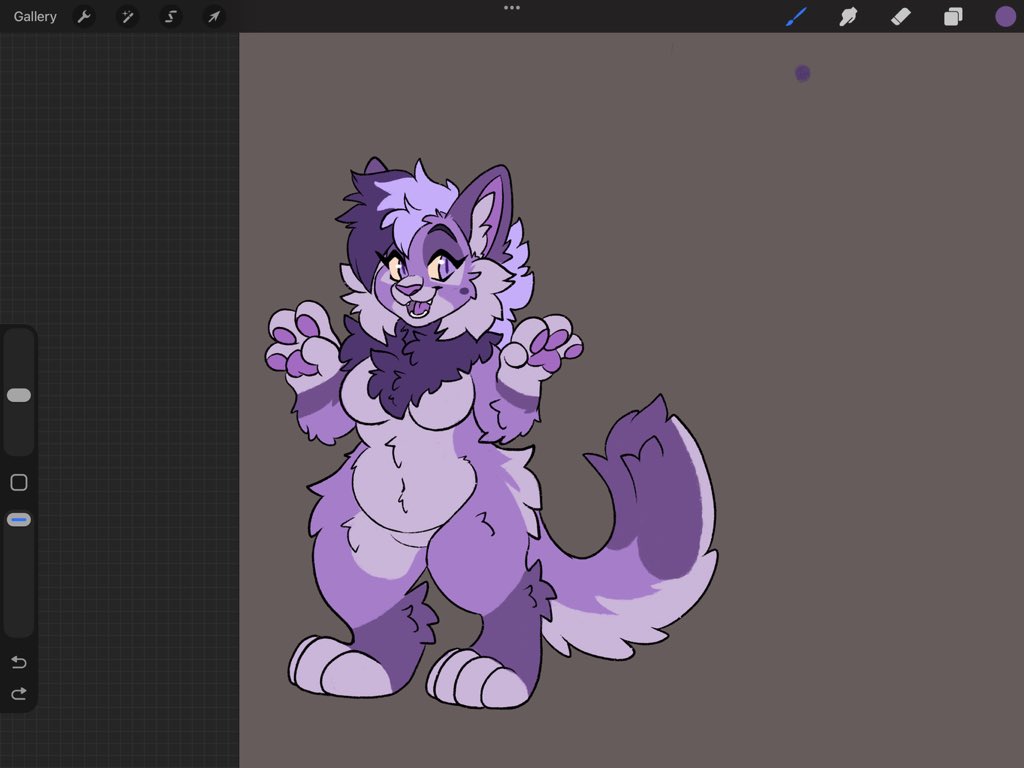Open the Adjustments magic wand menu
This screenshot has width=1024, height=768.
[127, 16]
